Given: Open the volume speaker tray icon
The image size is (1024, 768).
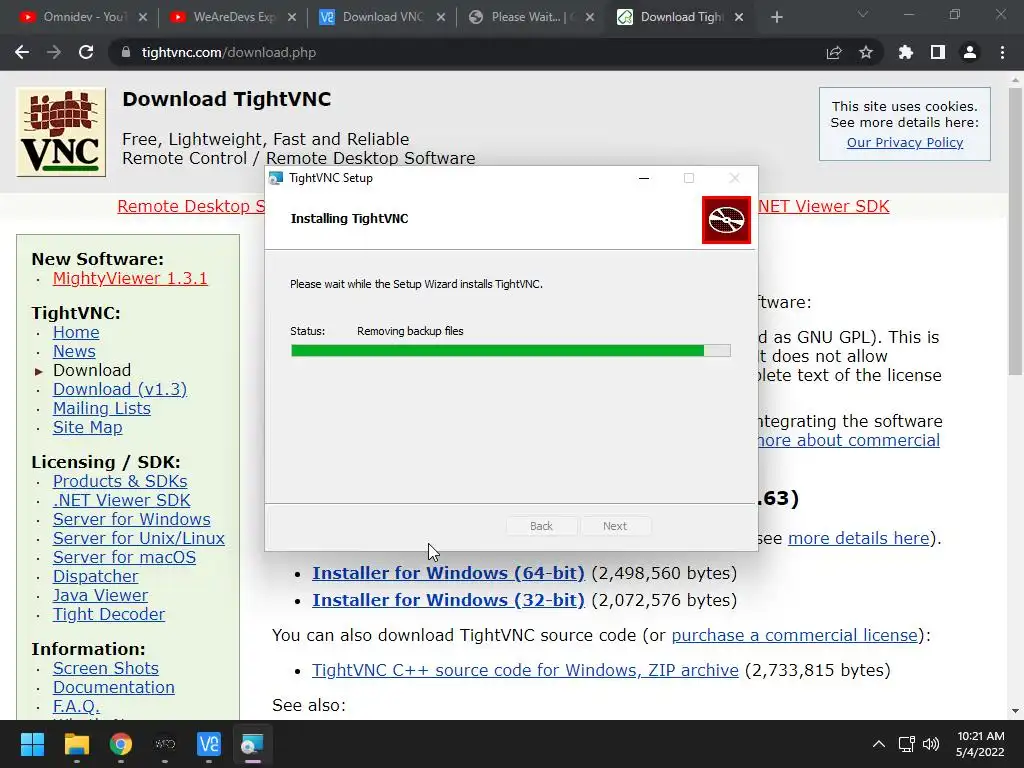Looking at the screenshot, I should point(931,744).
